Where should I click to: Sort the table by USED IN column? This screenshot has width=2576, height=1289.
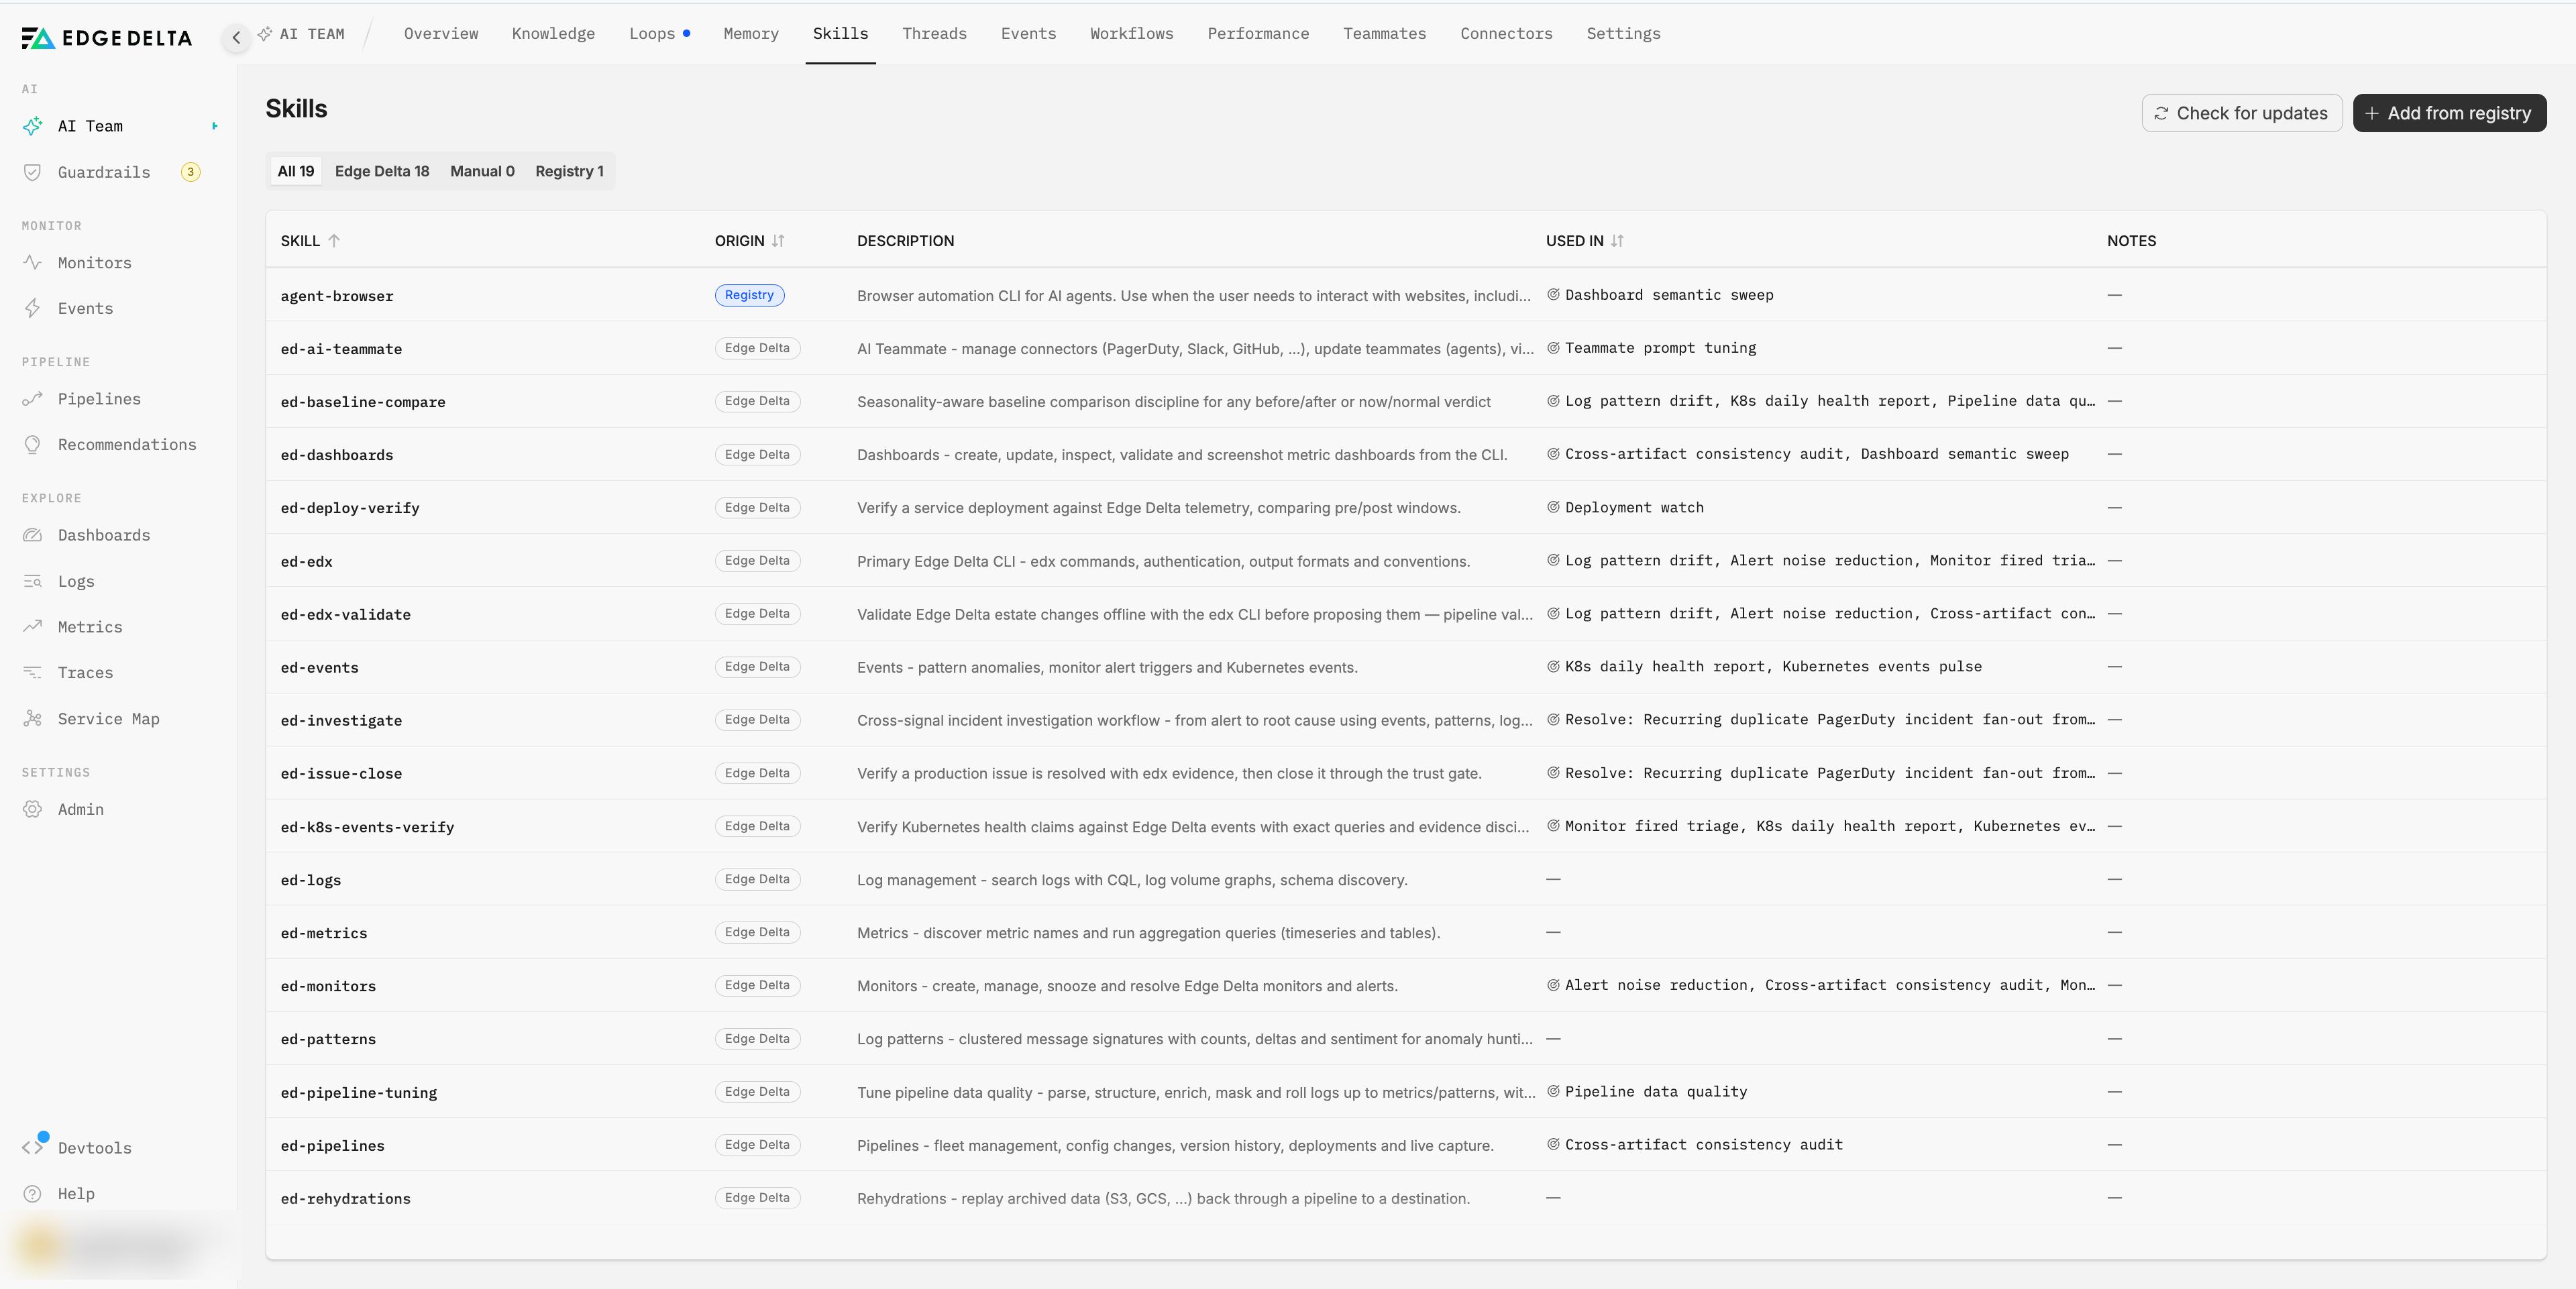click(1617, 241)
